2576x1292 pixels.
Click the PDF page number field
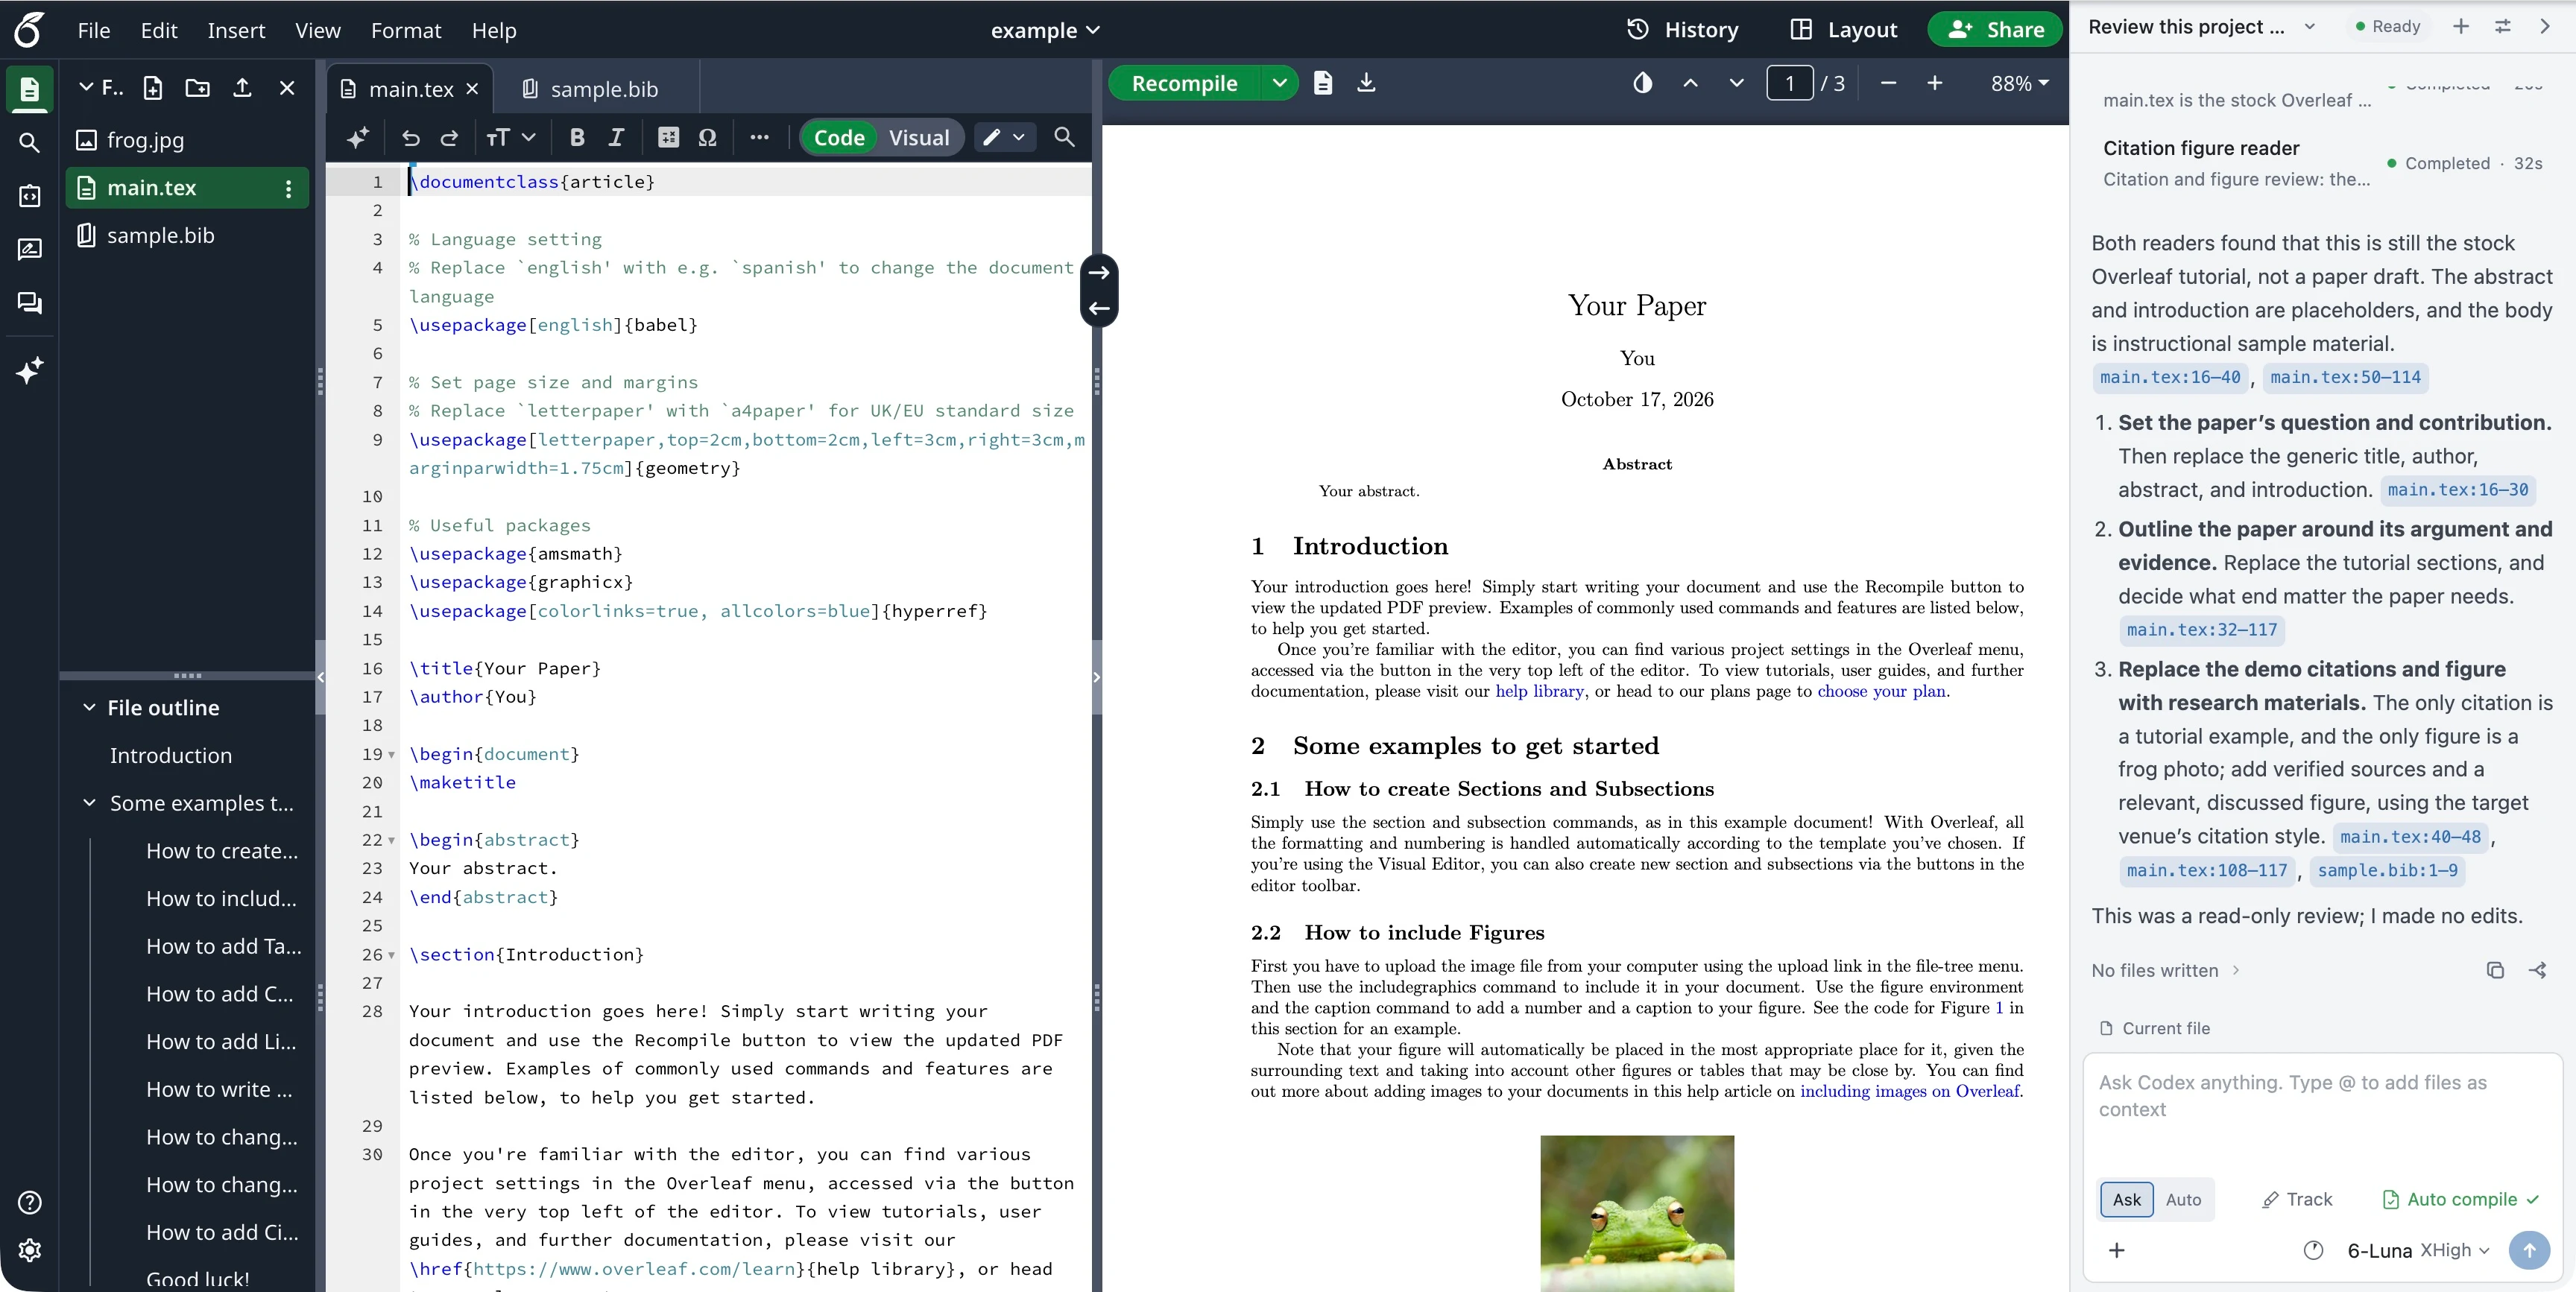(x=1788, y=83)
